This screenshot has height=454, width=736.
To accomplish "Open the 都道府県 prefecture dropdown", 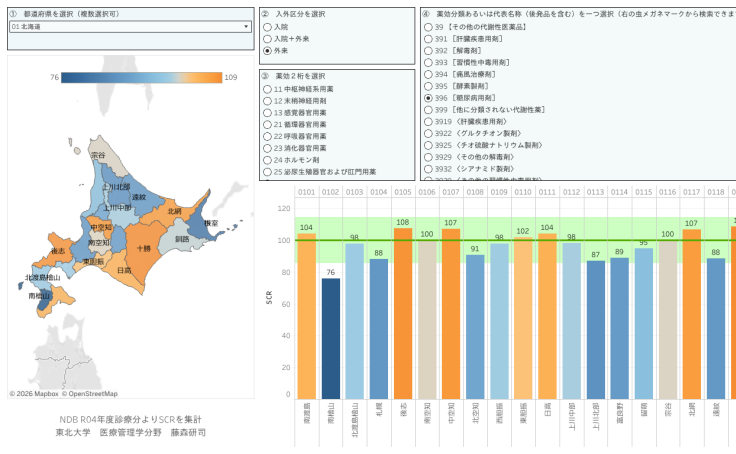I will point(129,27).
